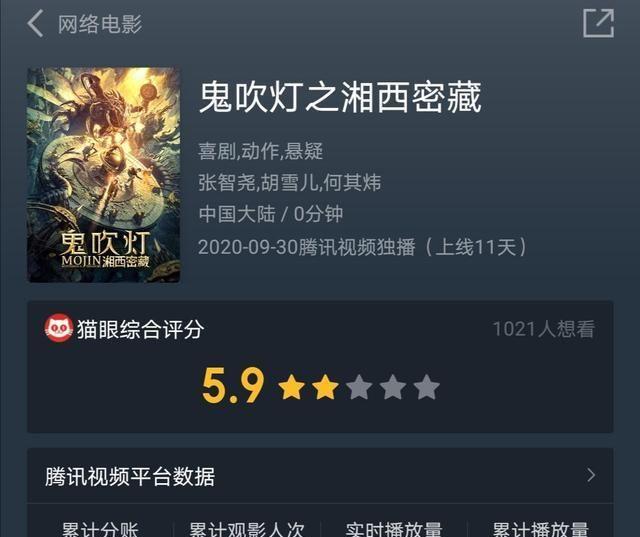Tap the Maoyan cat logo icon
The image size is (640, 537).
coord(59,328)
